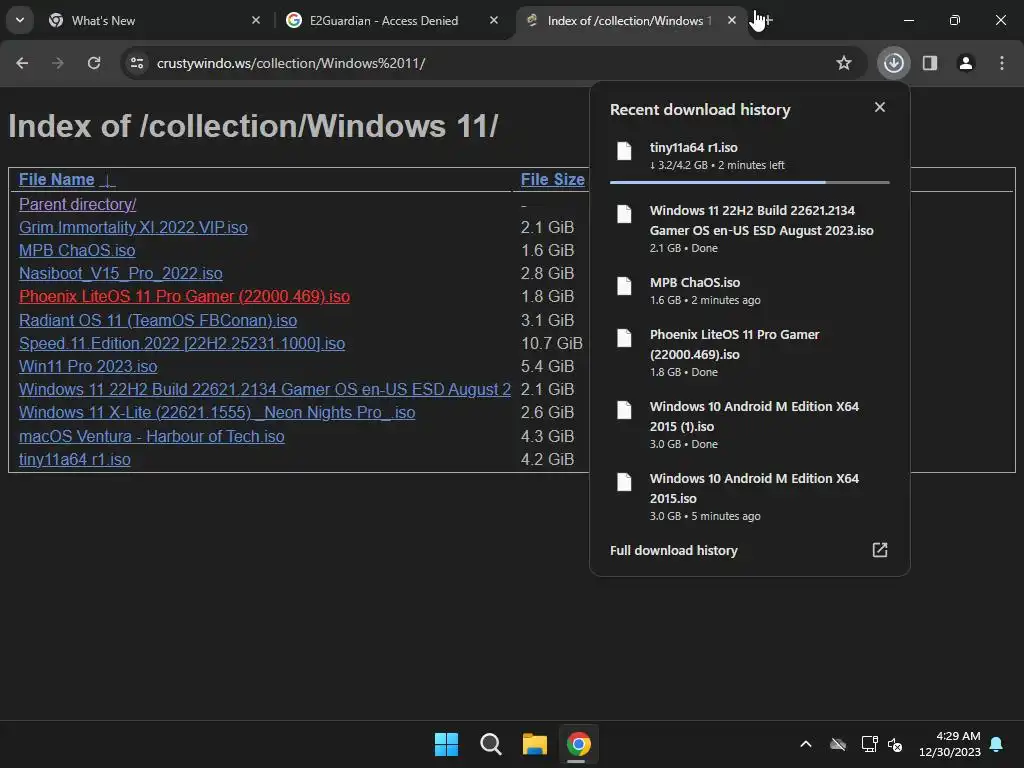Click the file icon of tiny11a64 r1.iso download

pyautogui.click(x=624, y=151)
